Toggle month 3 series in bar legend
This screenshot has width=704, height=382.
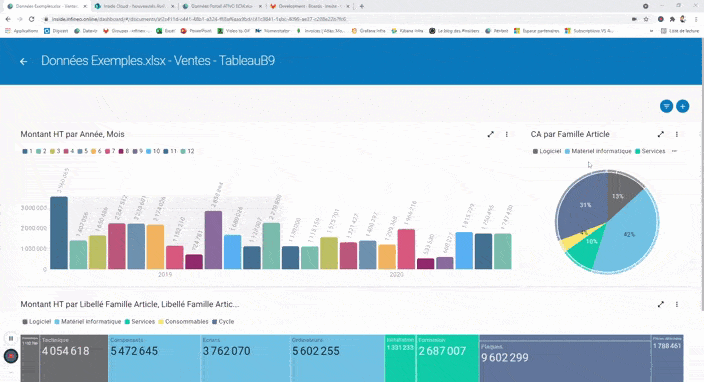pos(55,151)
